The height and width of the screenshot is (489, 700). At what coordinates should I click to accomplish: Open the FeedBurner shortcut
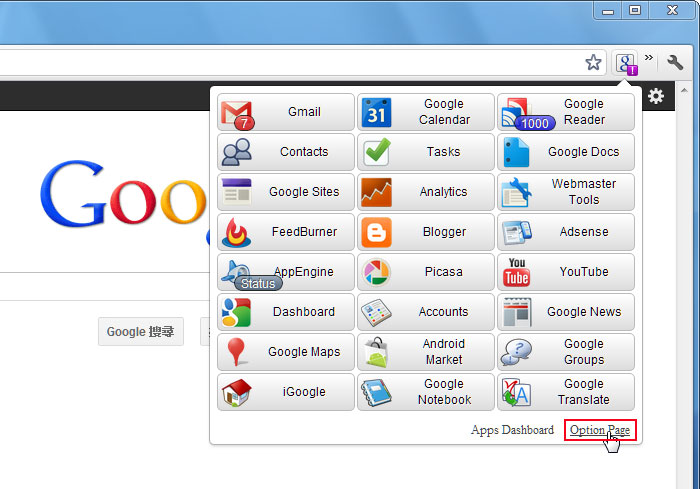(286, 232)
